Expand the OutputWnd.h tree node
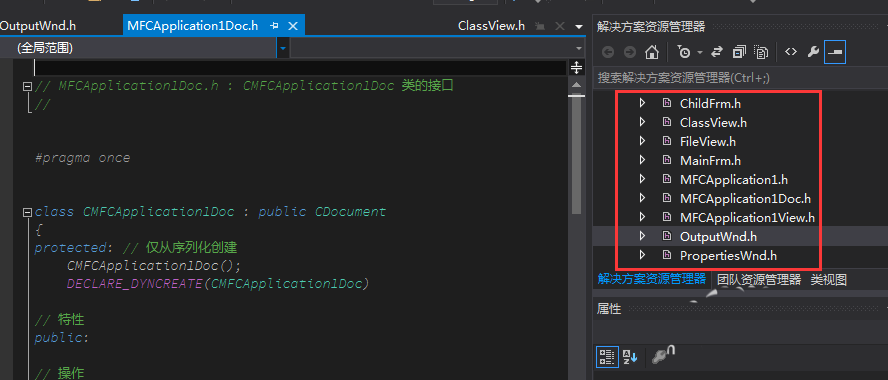888x380 pixels. [x=642, y=236]
